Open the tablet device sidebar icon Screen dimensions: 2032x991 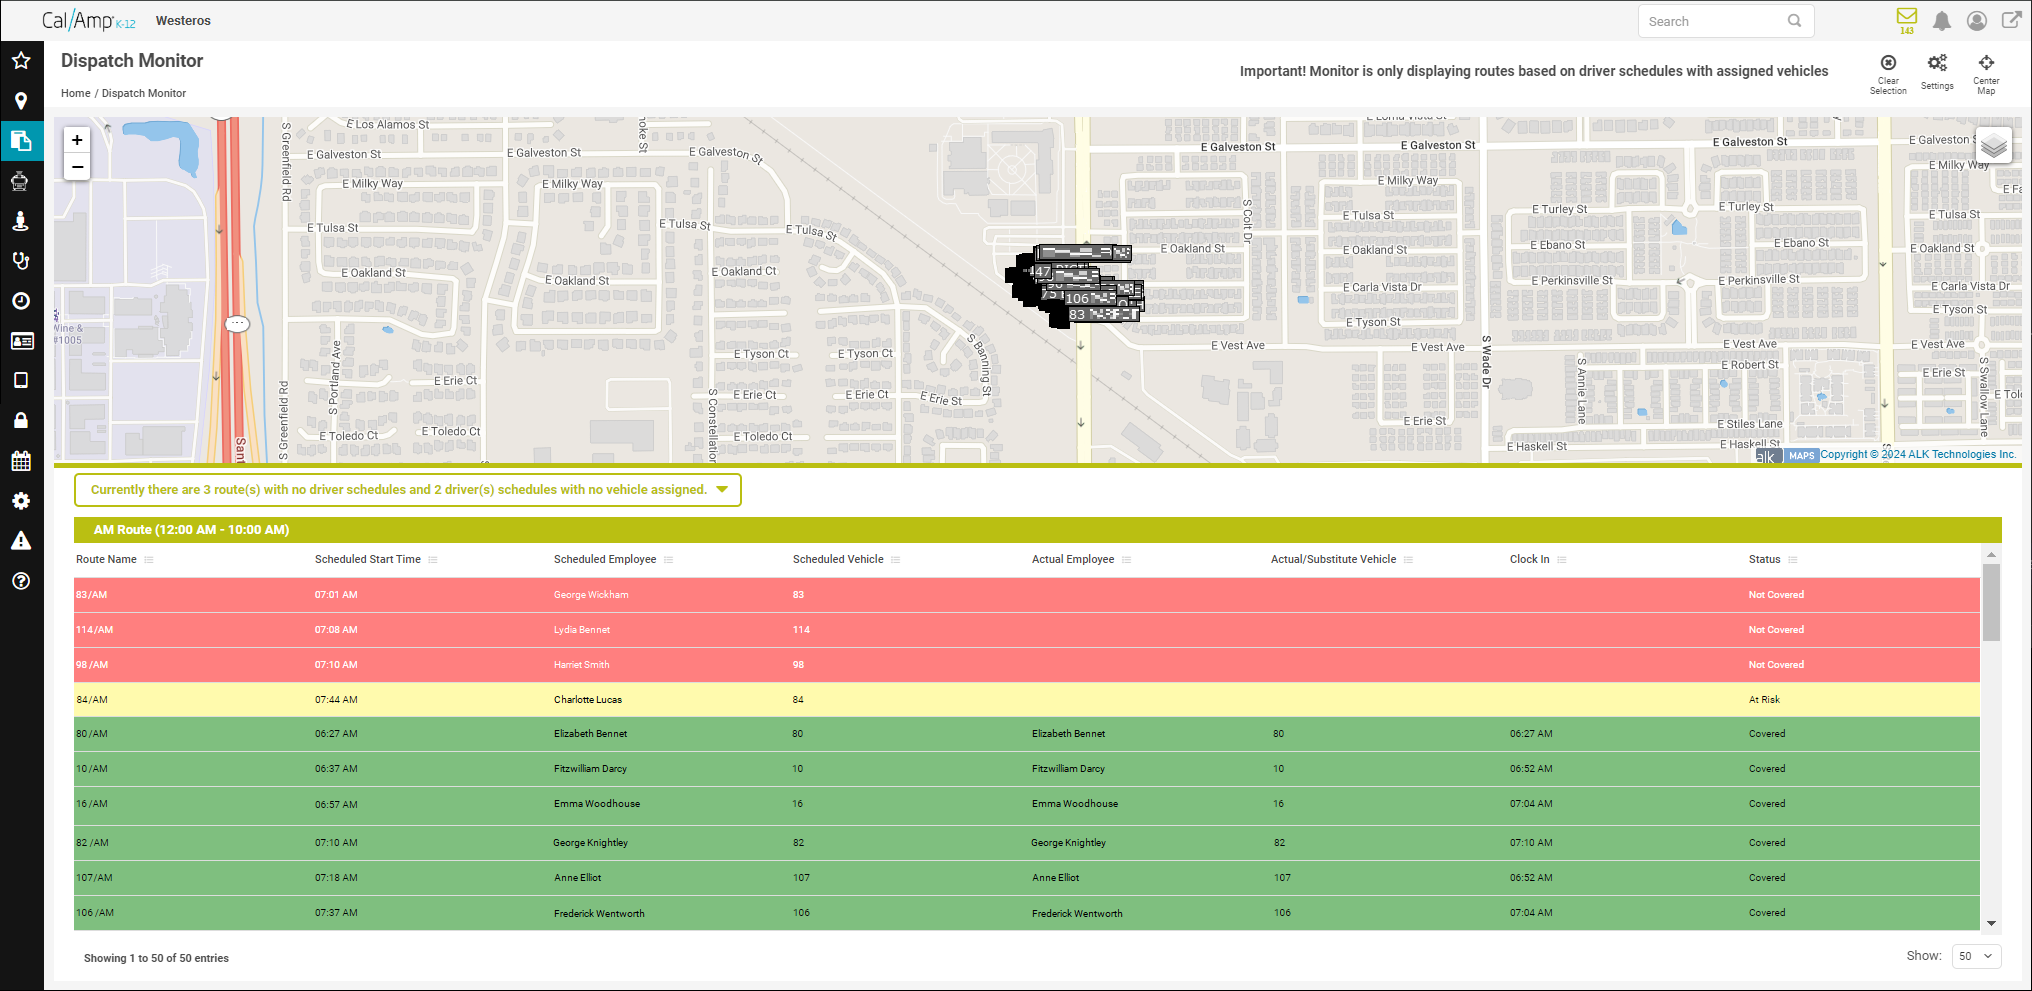click(21, 380)
